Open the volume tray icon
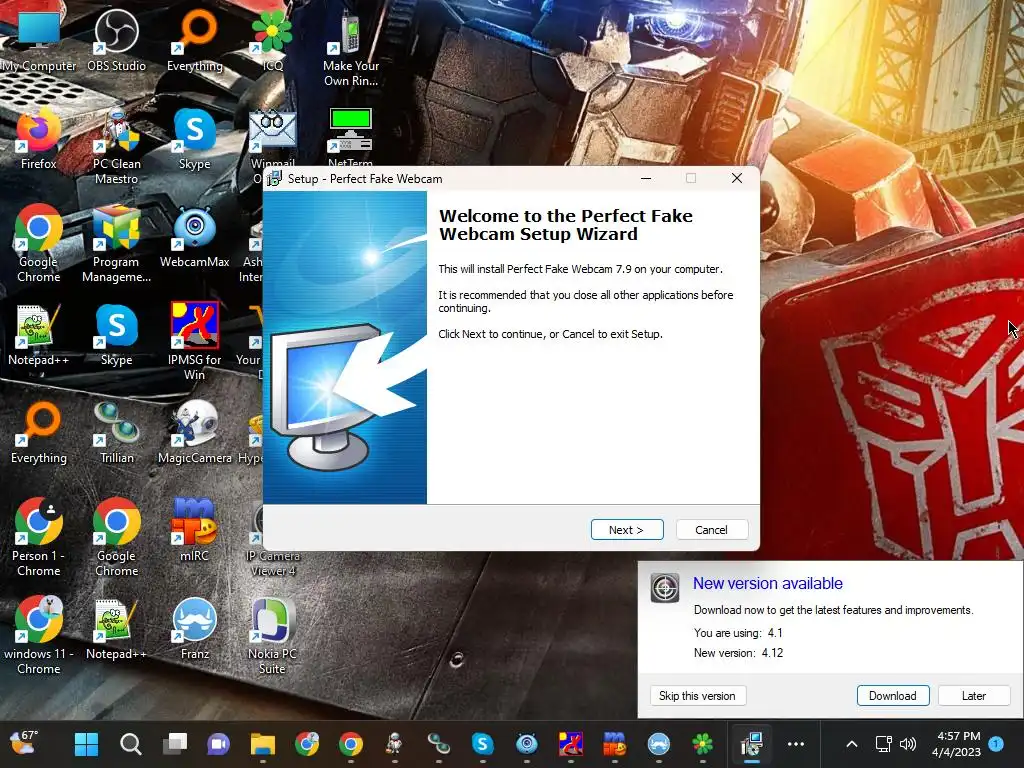This screenshot has width=1024, height=768. [908, 744]
